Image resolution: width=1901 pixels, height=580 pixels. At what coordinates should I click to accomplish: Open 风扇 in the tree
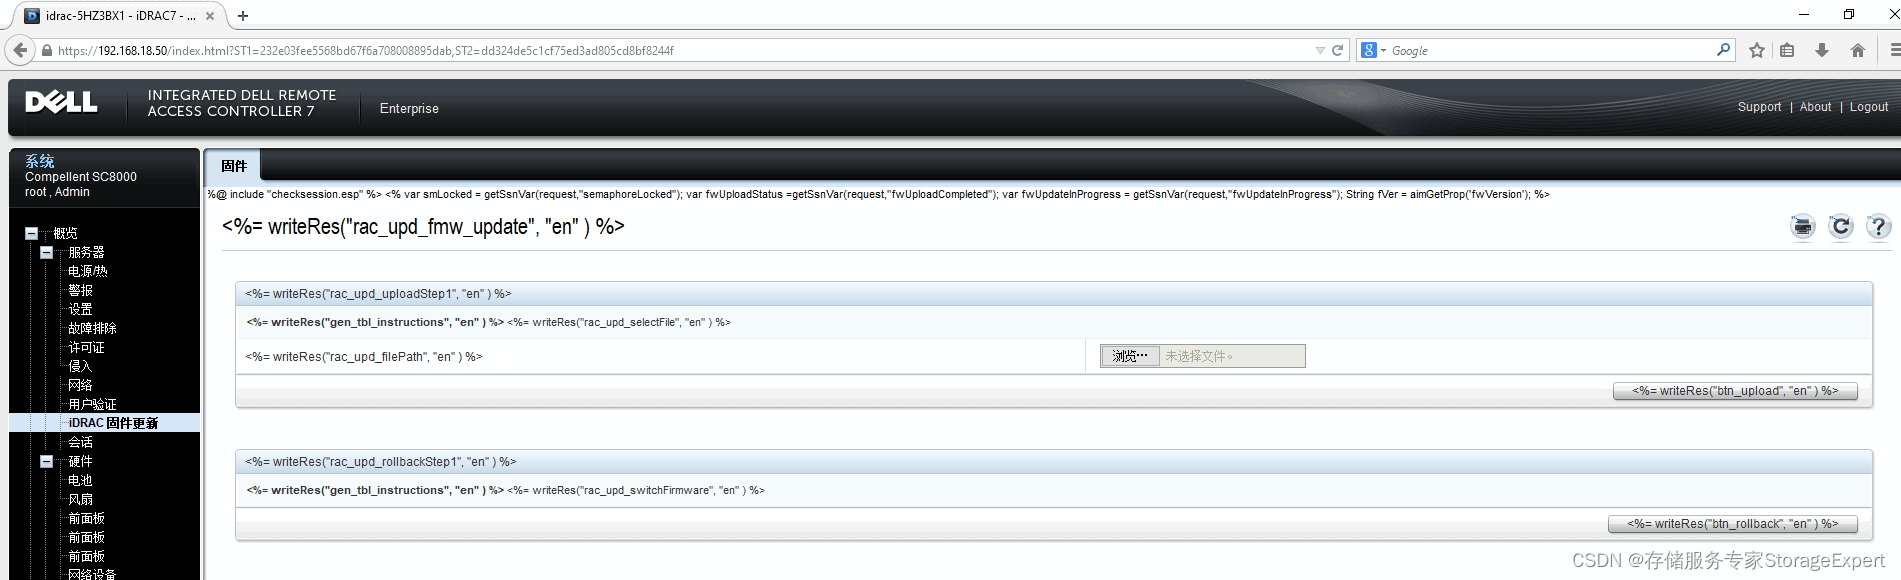(x=80, y=499)
